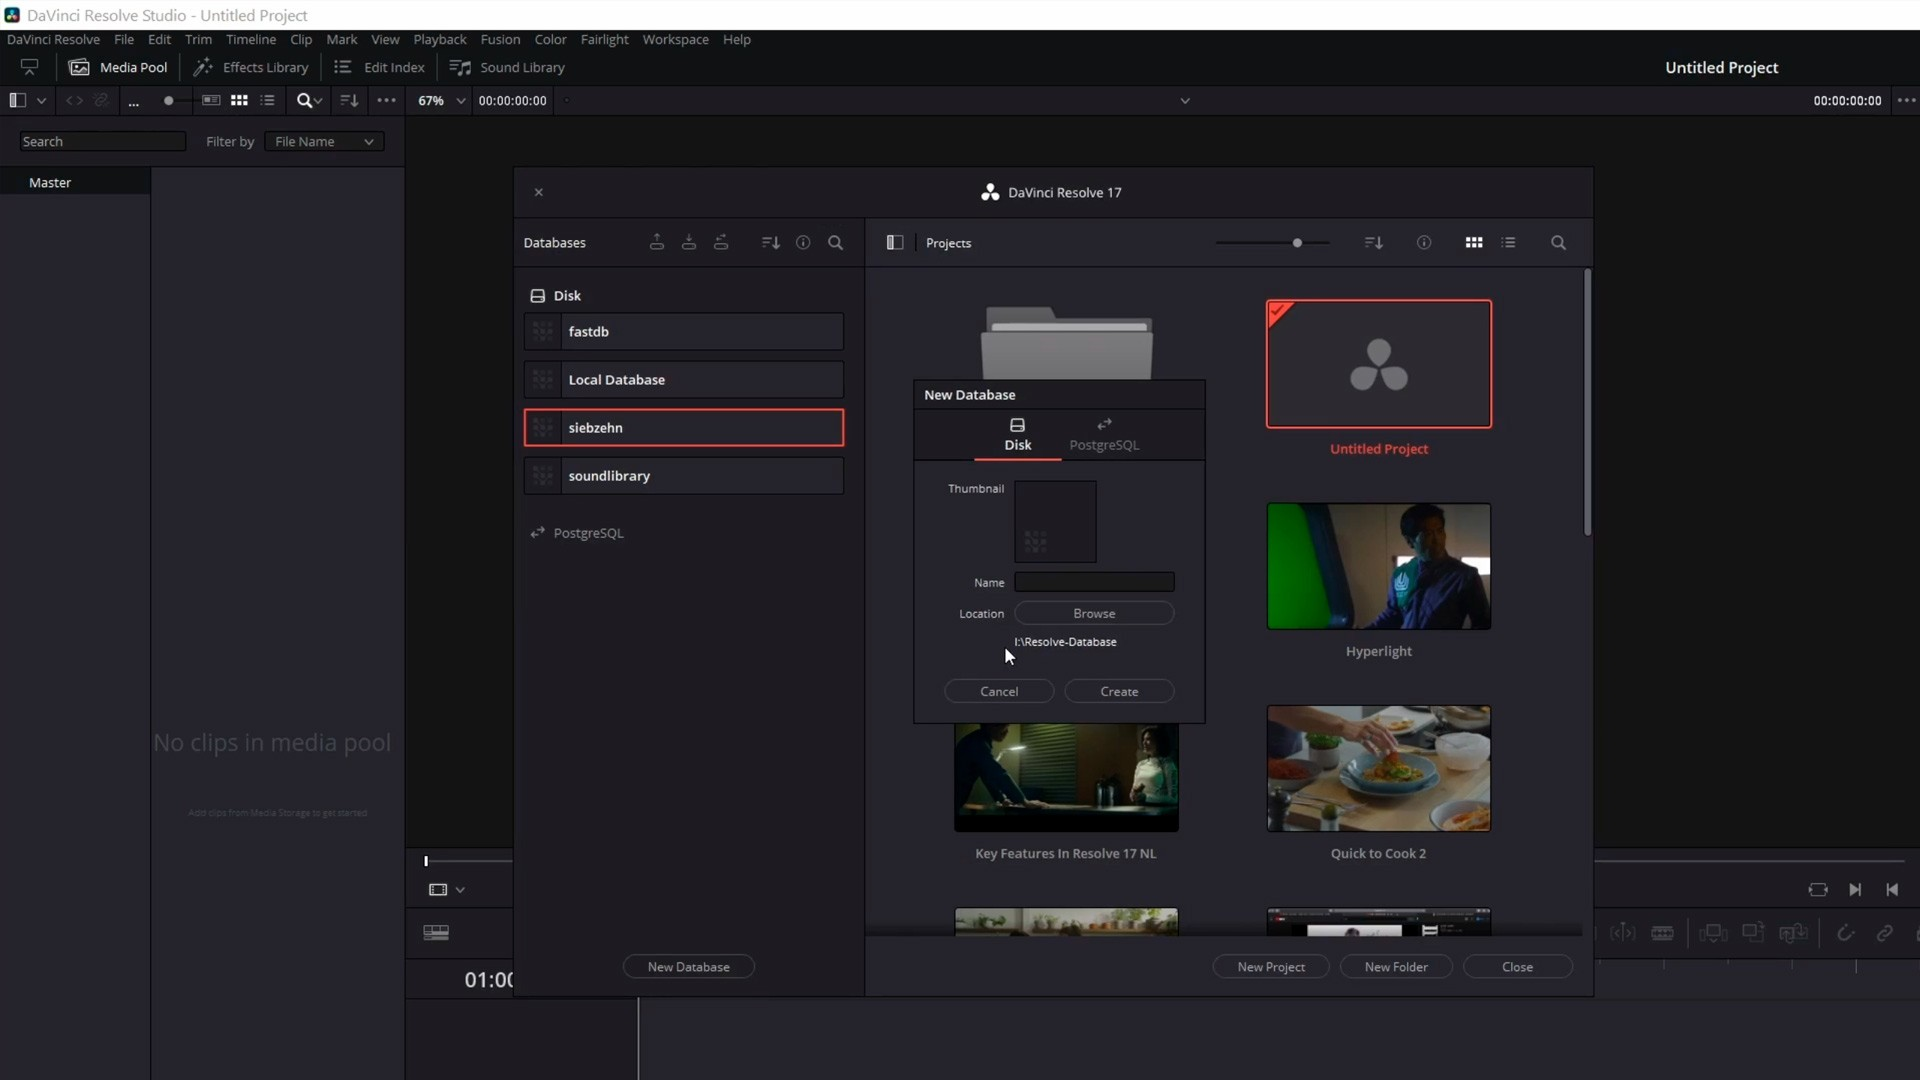The height and width of the screenshot is (1080, 1920).
Task: Toggle the Edit Index panel
Action: coord(379,67)
